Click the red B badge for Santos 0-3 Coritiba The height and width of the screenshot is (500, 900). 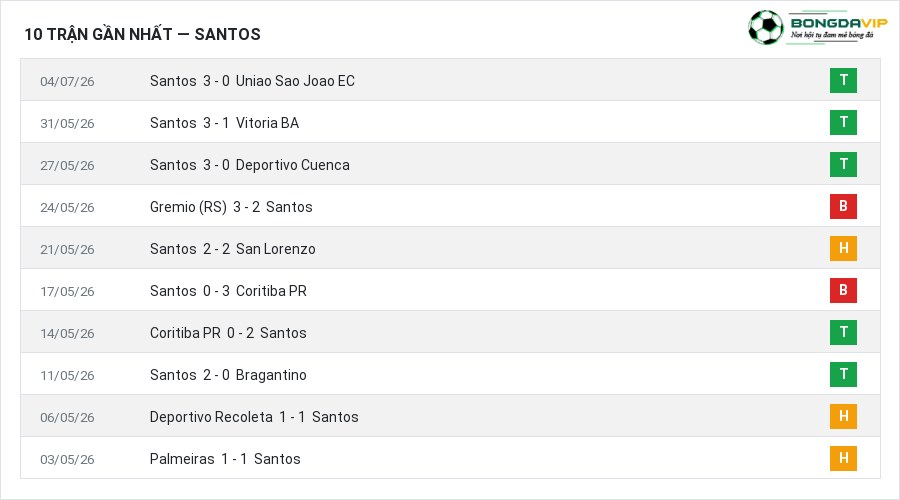[x=843, y=290]
